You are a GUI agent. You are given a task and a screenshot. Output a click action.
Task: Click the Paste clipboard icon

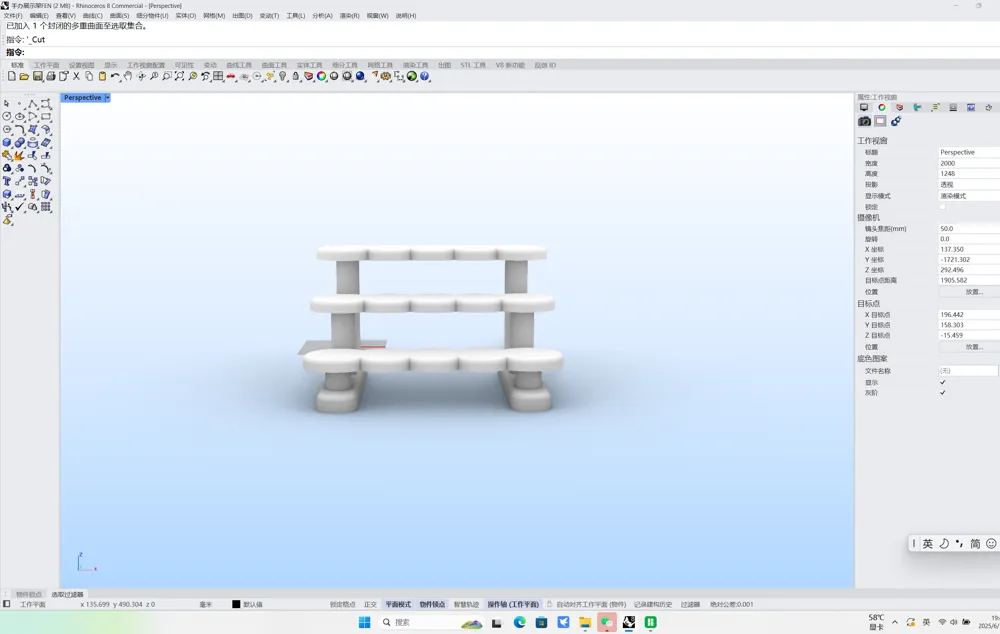(x=102, y=76)
